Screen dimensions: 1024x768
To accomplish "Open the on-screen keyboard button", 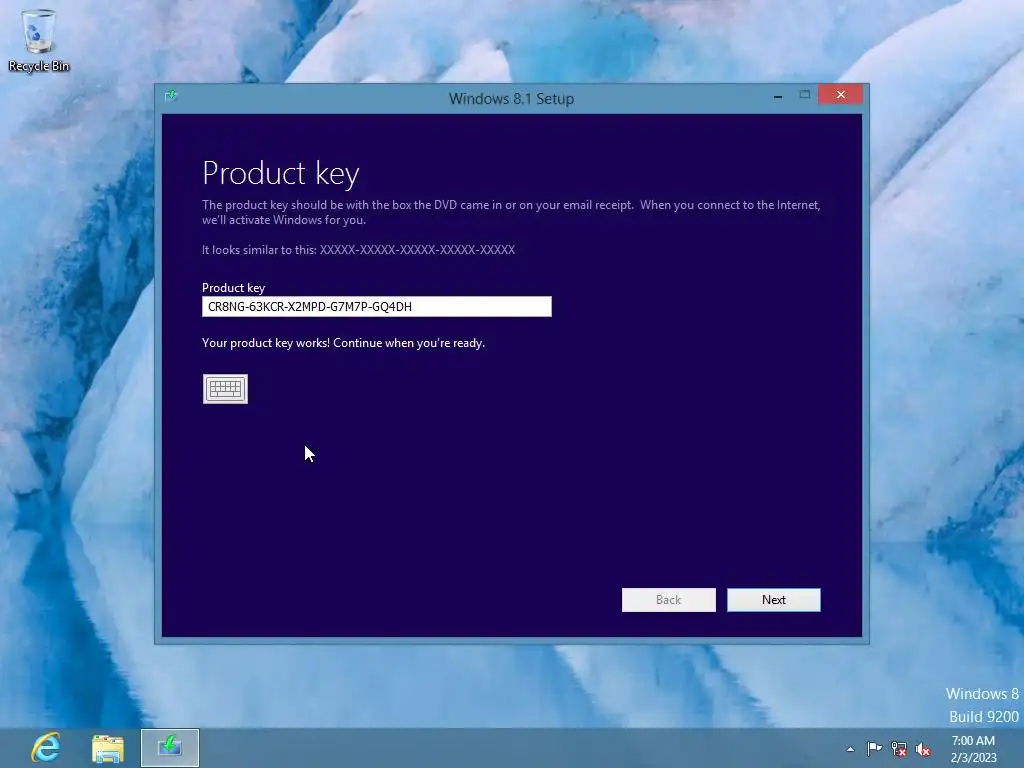I will pos(225,389).
